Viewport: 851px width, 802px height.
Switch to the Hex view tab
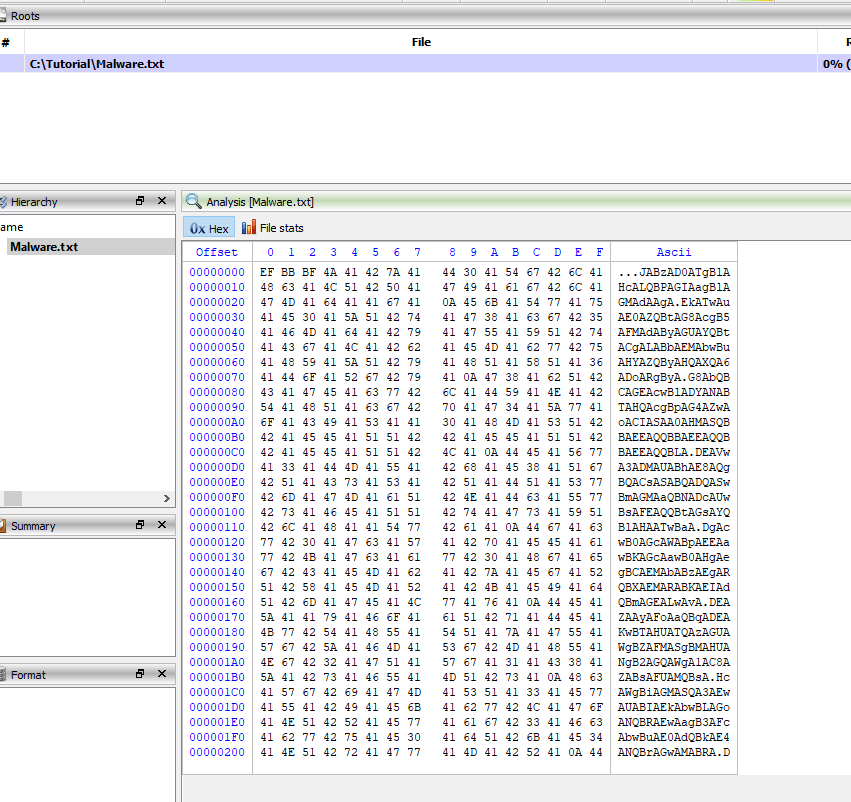(x=209, y=228)
